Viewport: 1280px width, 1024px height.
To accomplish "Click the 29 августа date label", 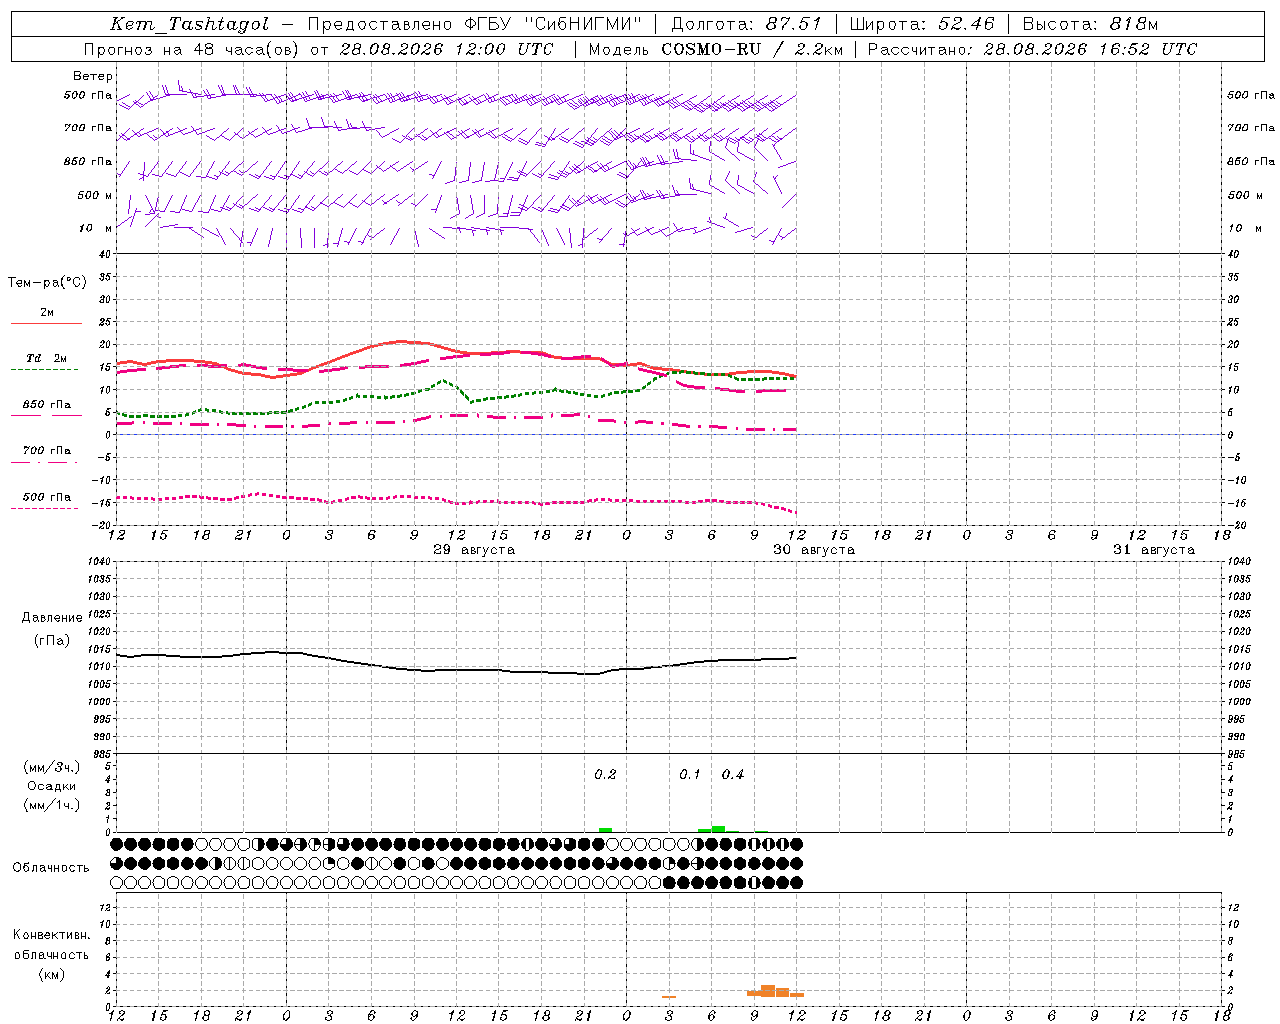I will click(474, 550).
